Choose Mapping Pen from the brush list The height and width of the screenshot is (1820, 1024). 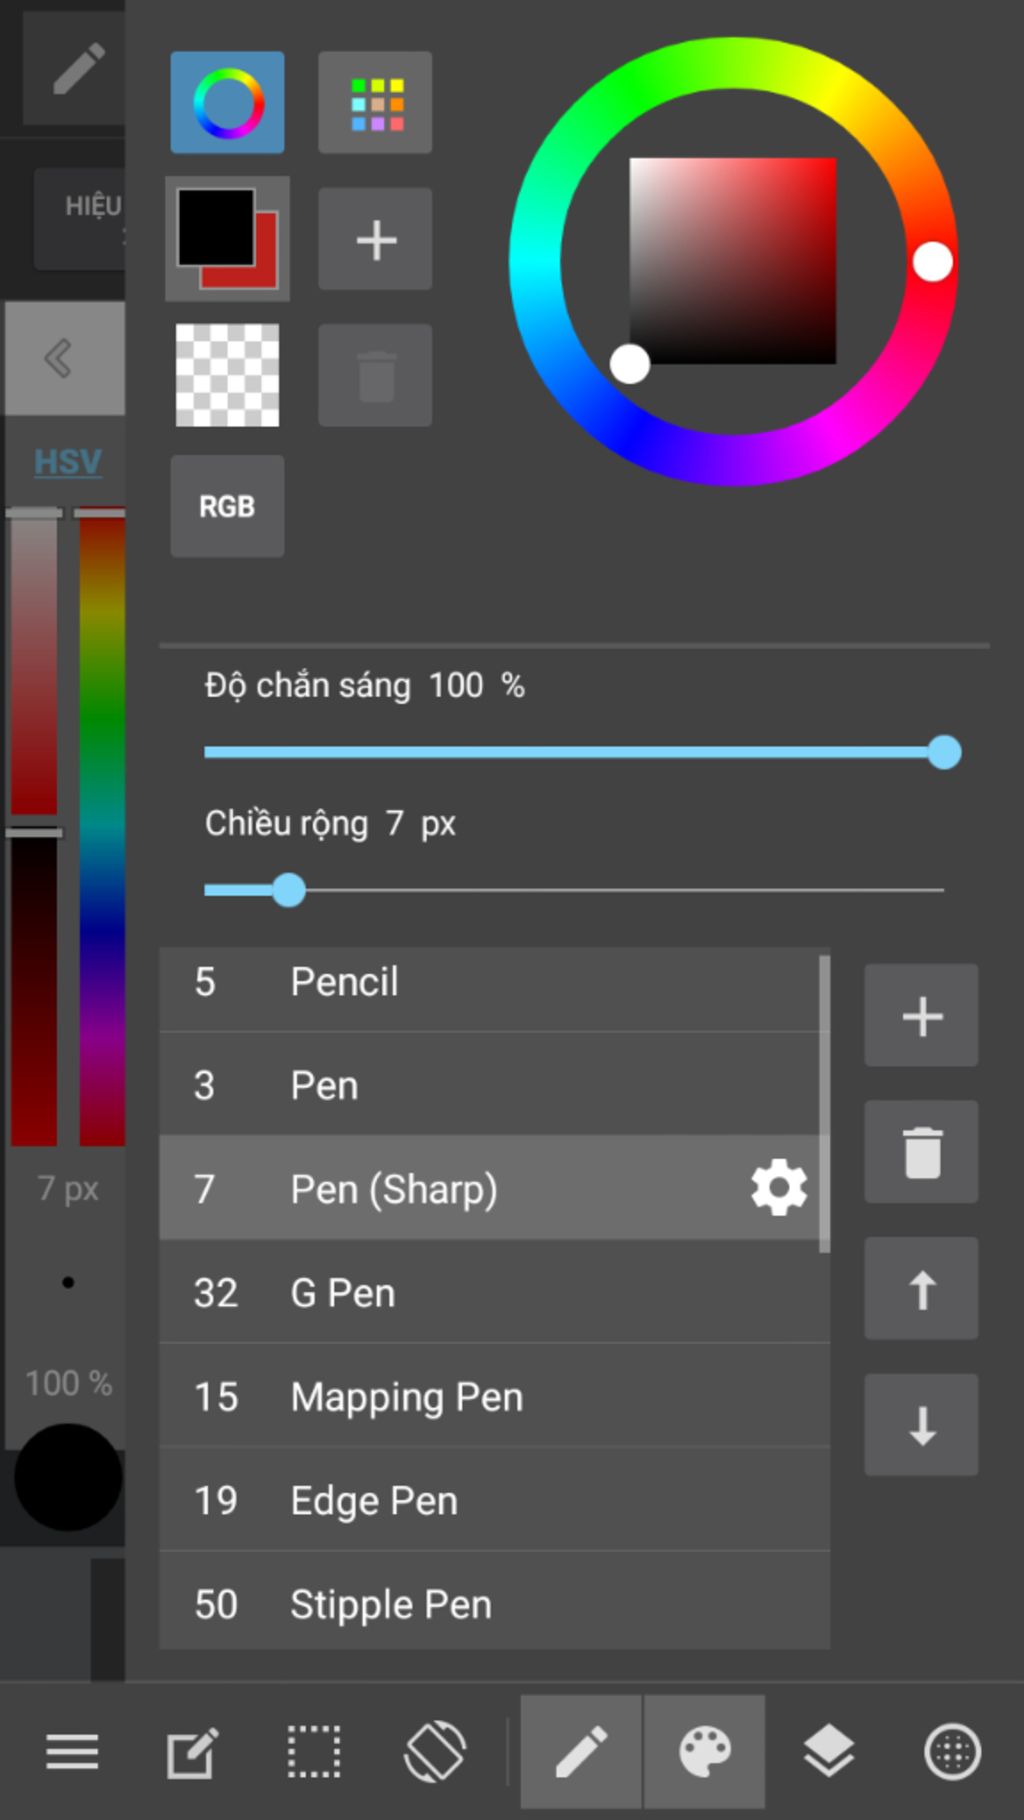point(490,1397)
